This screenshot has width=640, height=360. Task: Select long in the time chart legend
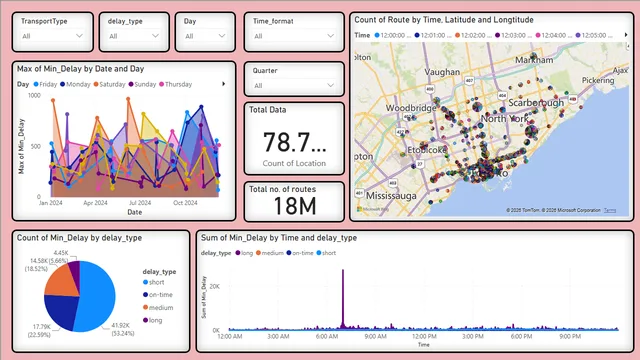244,253
